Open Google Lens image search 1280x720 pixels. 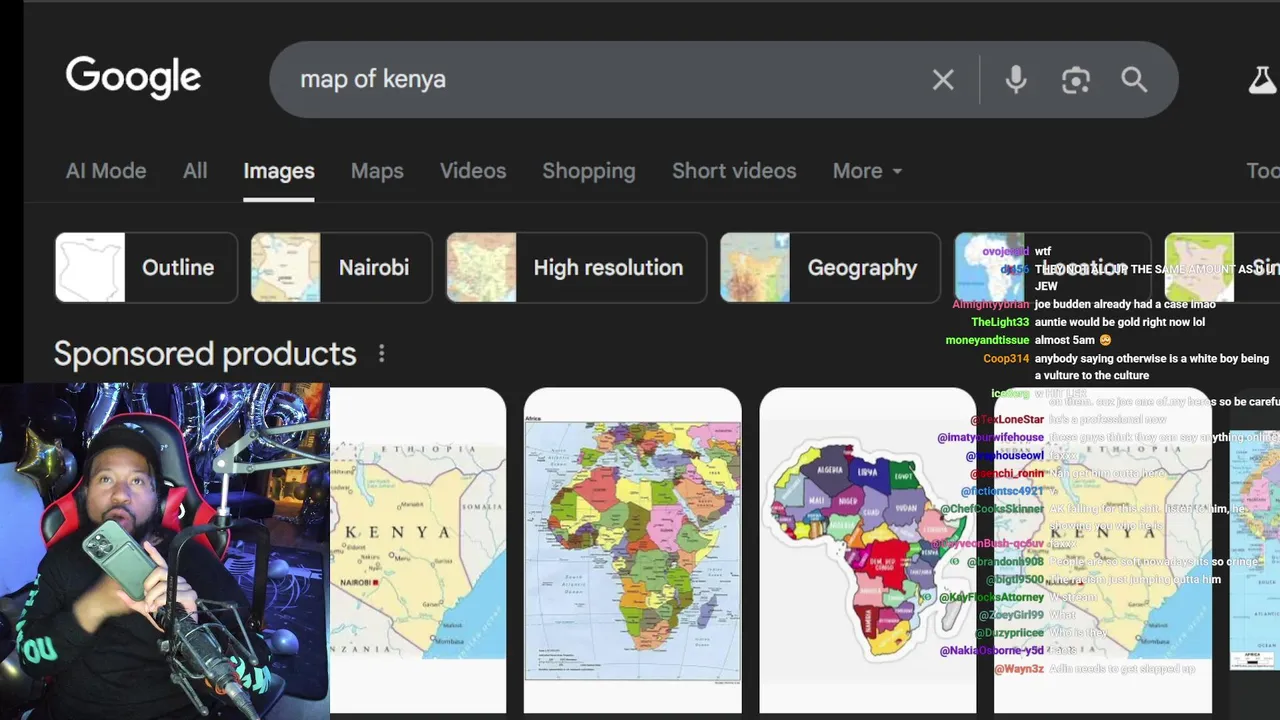coord(1075,80)
